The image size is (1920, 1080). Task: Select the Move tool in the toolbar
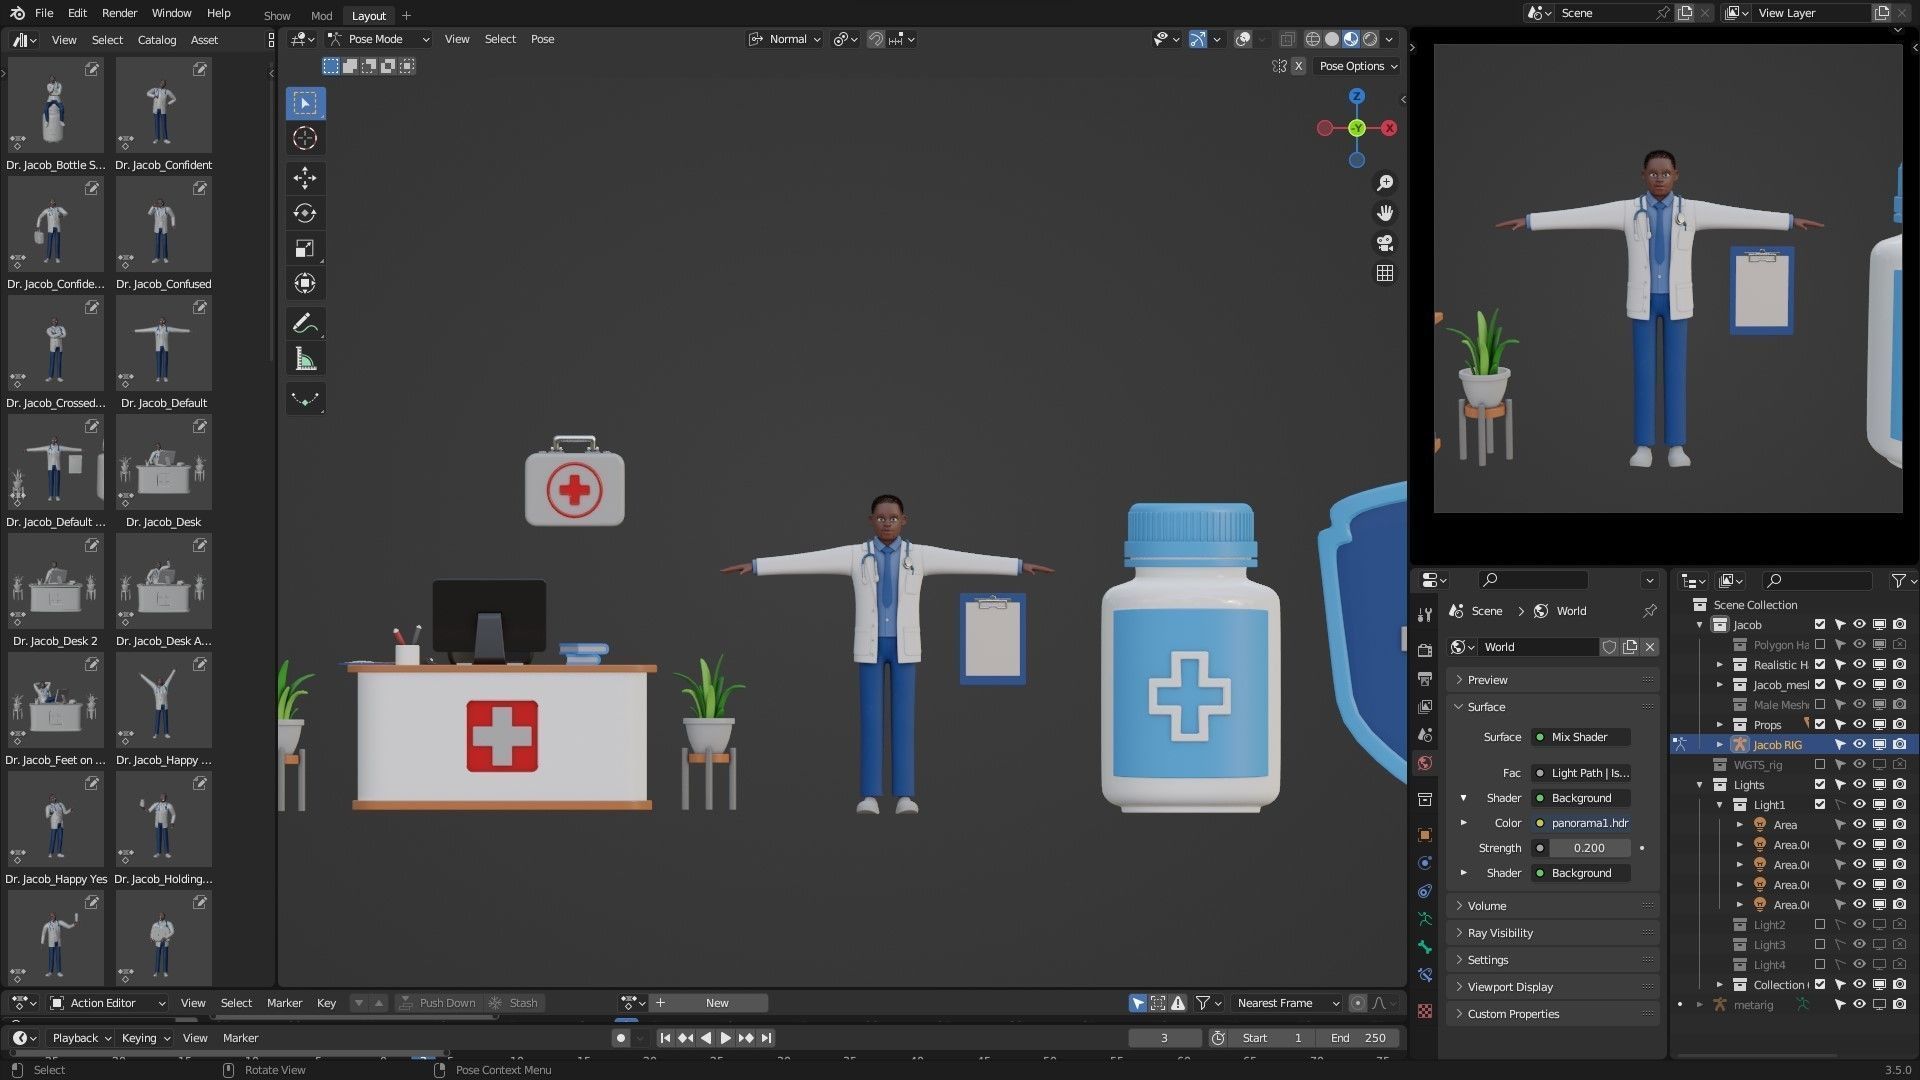click(305, 178)
